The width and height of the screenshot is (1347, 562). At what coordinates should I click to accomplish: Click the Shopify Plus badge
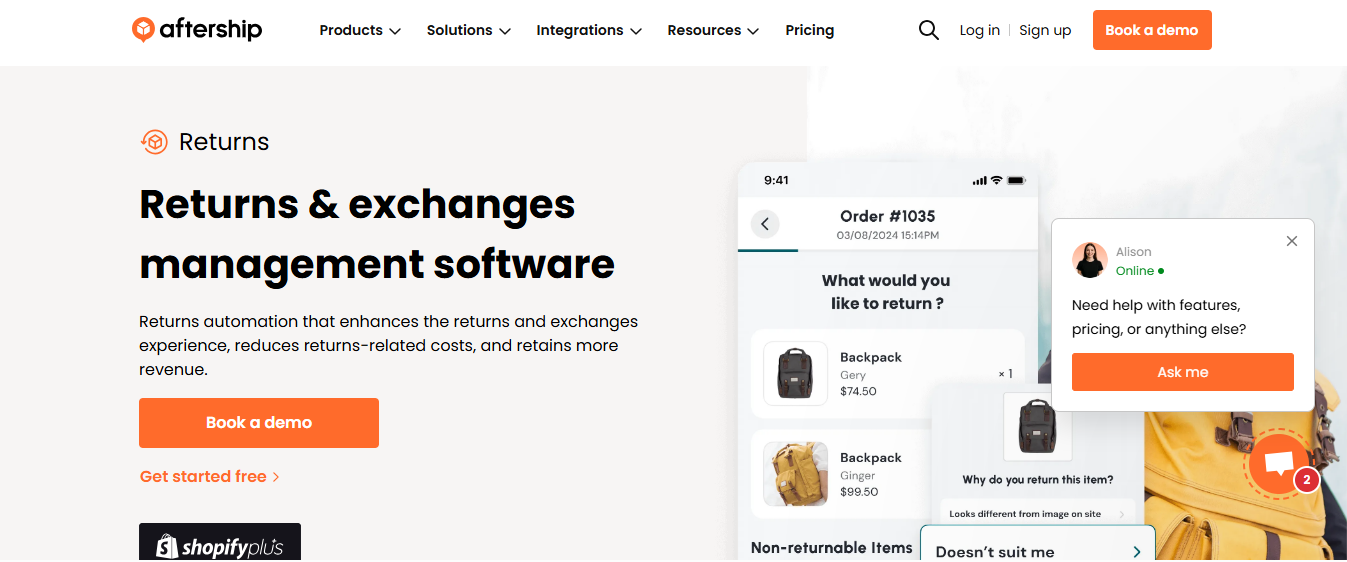pyautogui.click(x=220, y=543)
